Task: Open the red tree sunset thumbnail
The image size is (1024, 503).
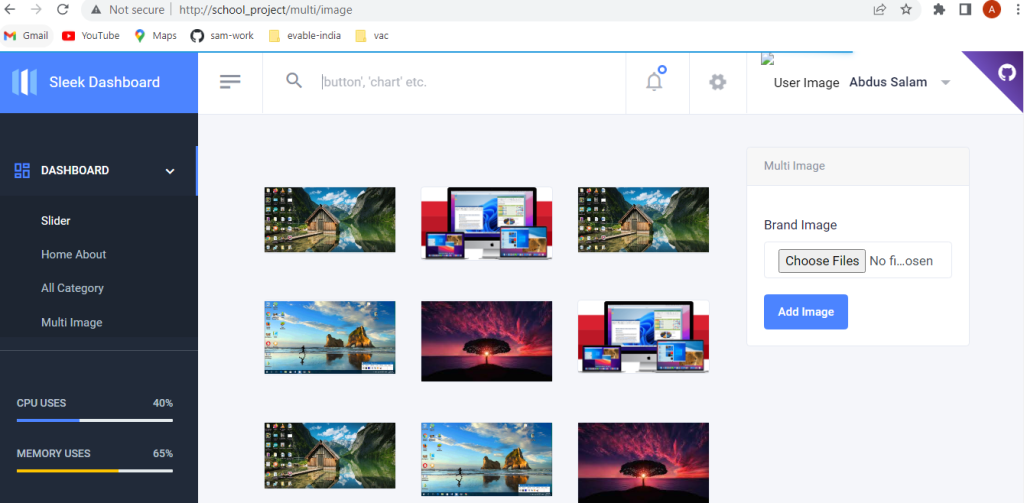Action: point(486,341)
